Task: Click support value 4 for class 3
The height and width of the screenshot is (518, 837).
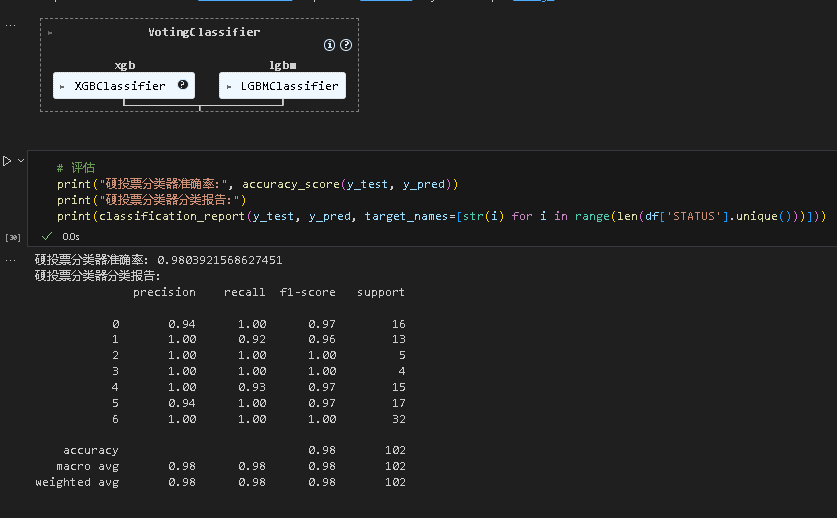Action: [x=402, y=371]
